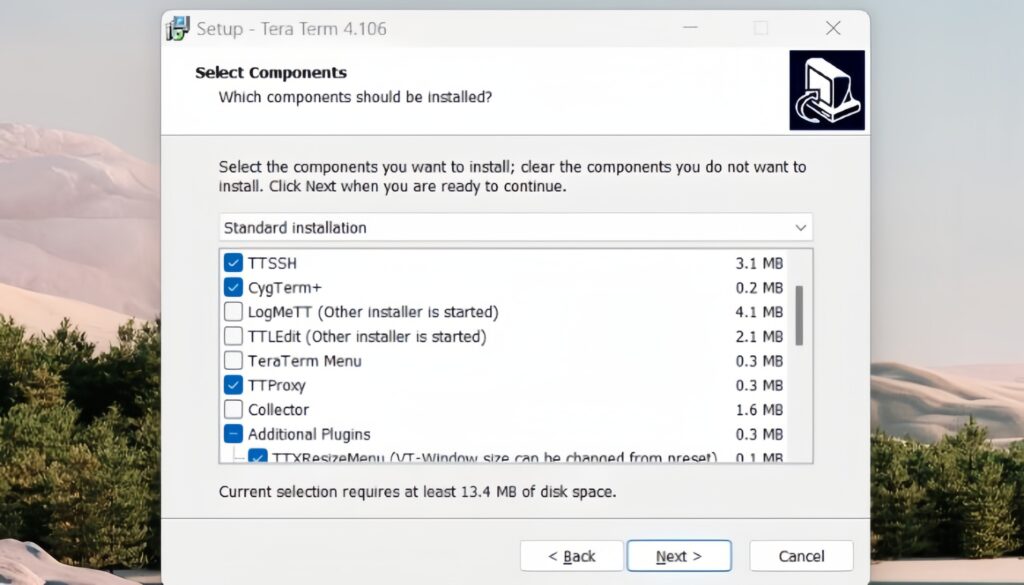Uncheck the CygTerm+ component checkbox
The image size is (1024, 585).
click(x=233, y=287)
